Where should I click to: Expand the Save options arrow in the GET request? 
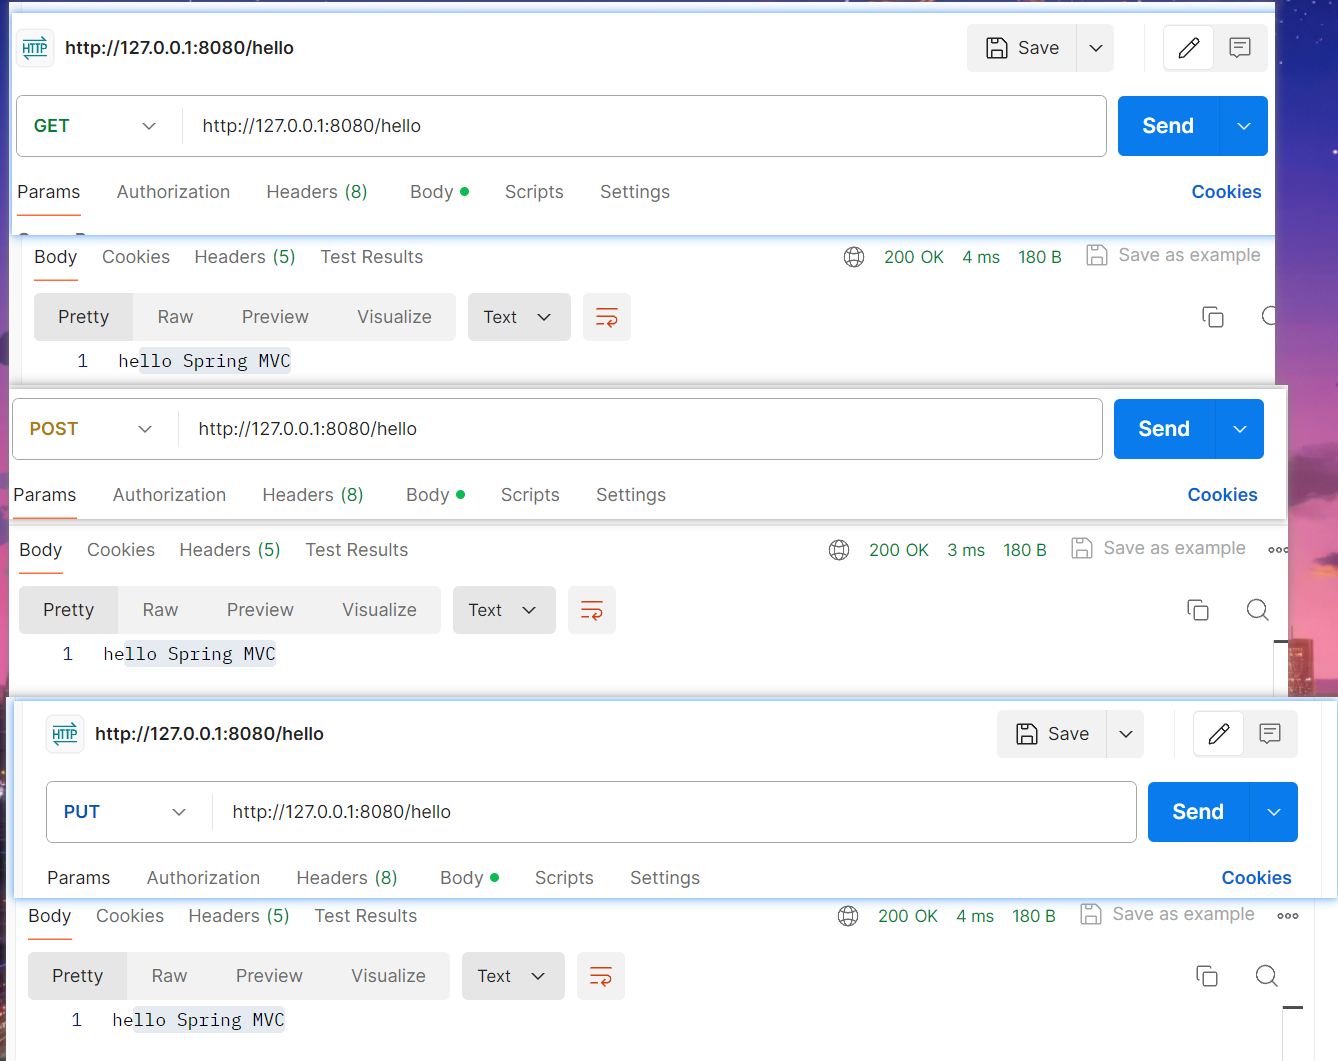point(1096,48)
